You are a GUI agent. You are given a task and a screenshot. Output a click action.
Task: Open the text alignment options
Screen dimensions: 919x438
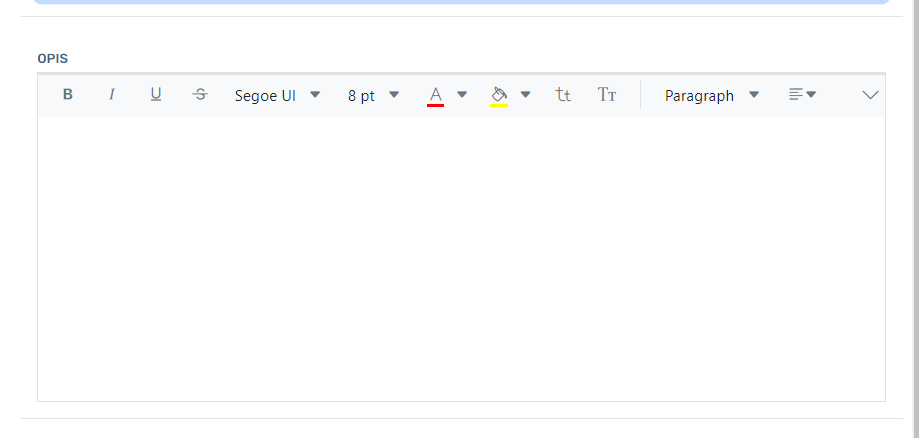click(802, 95)
